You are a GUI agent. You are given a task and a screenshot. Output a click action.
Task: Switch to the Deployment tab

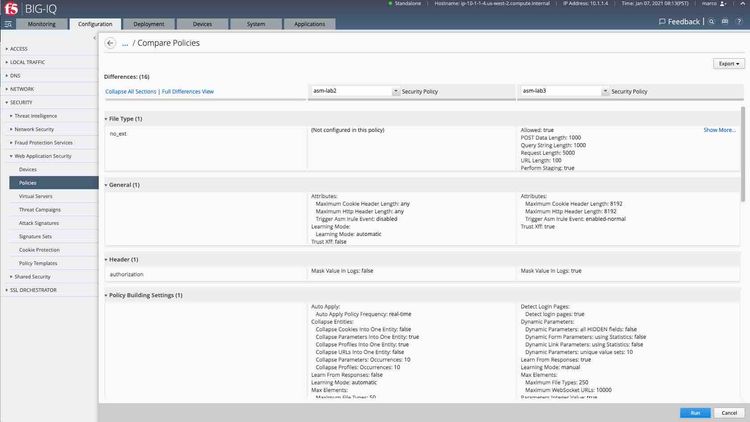click(x=149, y=24)
